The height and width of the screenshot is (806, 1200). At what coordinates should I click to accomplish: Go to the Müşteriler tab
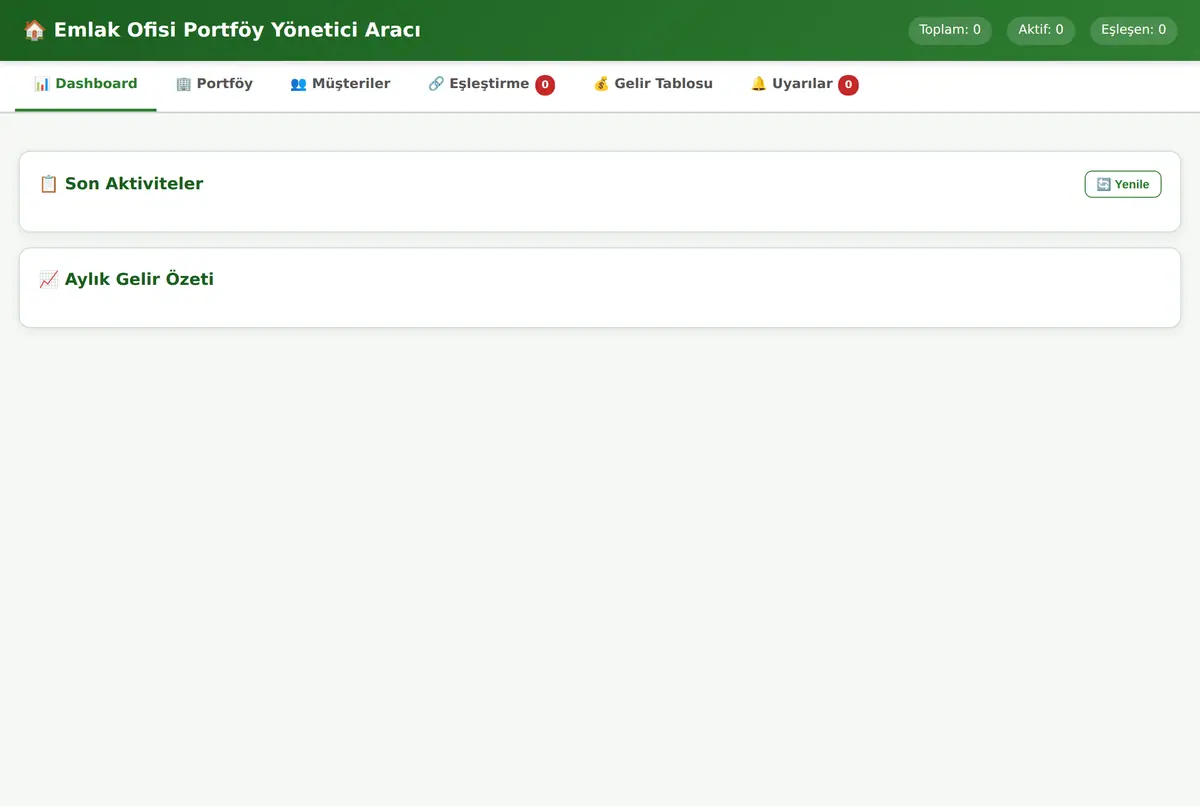tap(340, 84)
